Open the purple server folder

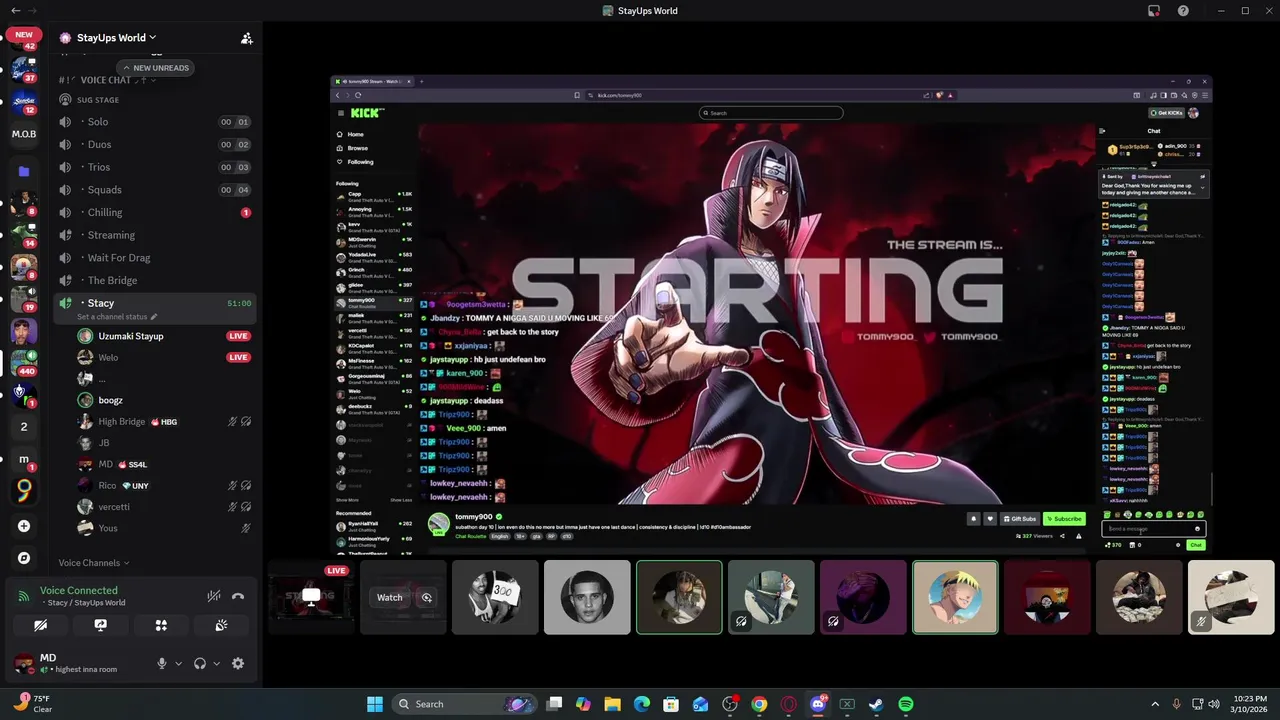[x=24, y=171]
